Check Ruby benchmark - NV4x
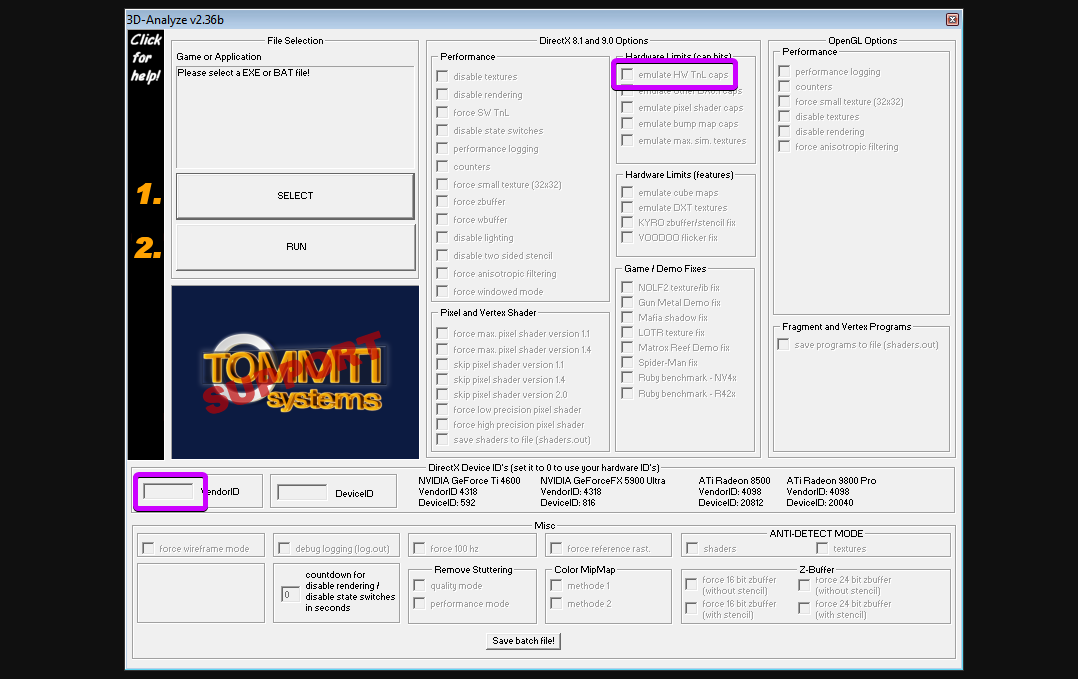Image resolution: width=1078 pixels, height=679 pixels. [x=627, y=377]
